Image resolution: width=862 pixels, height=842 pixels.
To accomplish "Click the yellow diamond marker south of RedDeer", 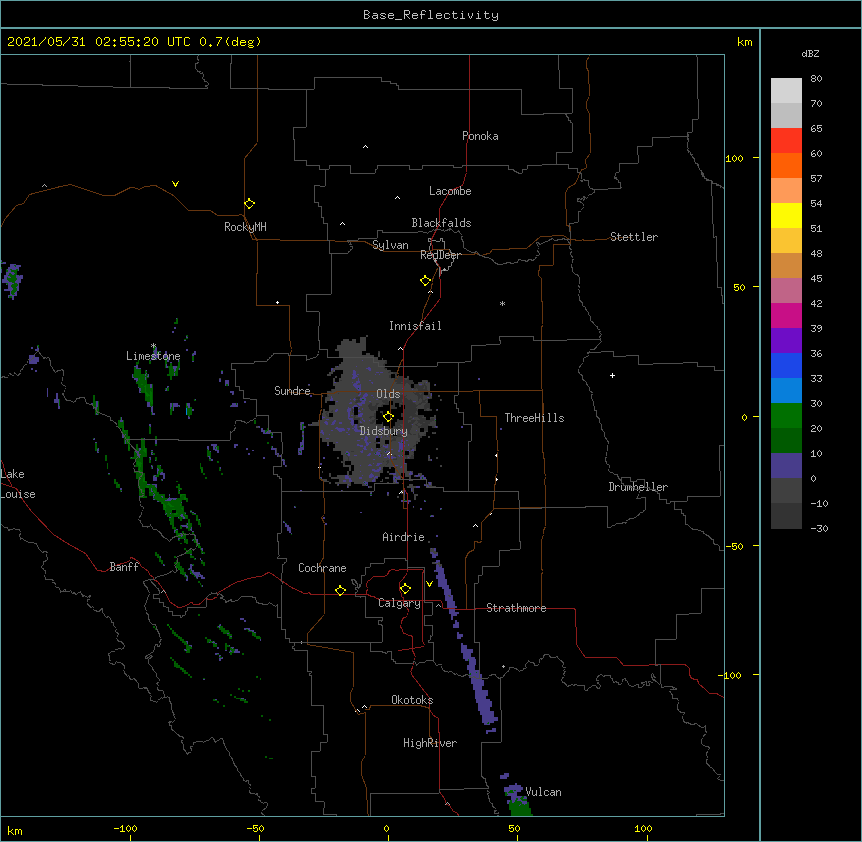I will [x=426, y=281].
